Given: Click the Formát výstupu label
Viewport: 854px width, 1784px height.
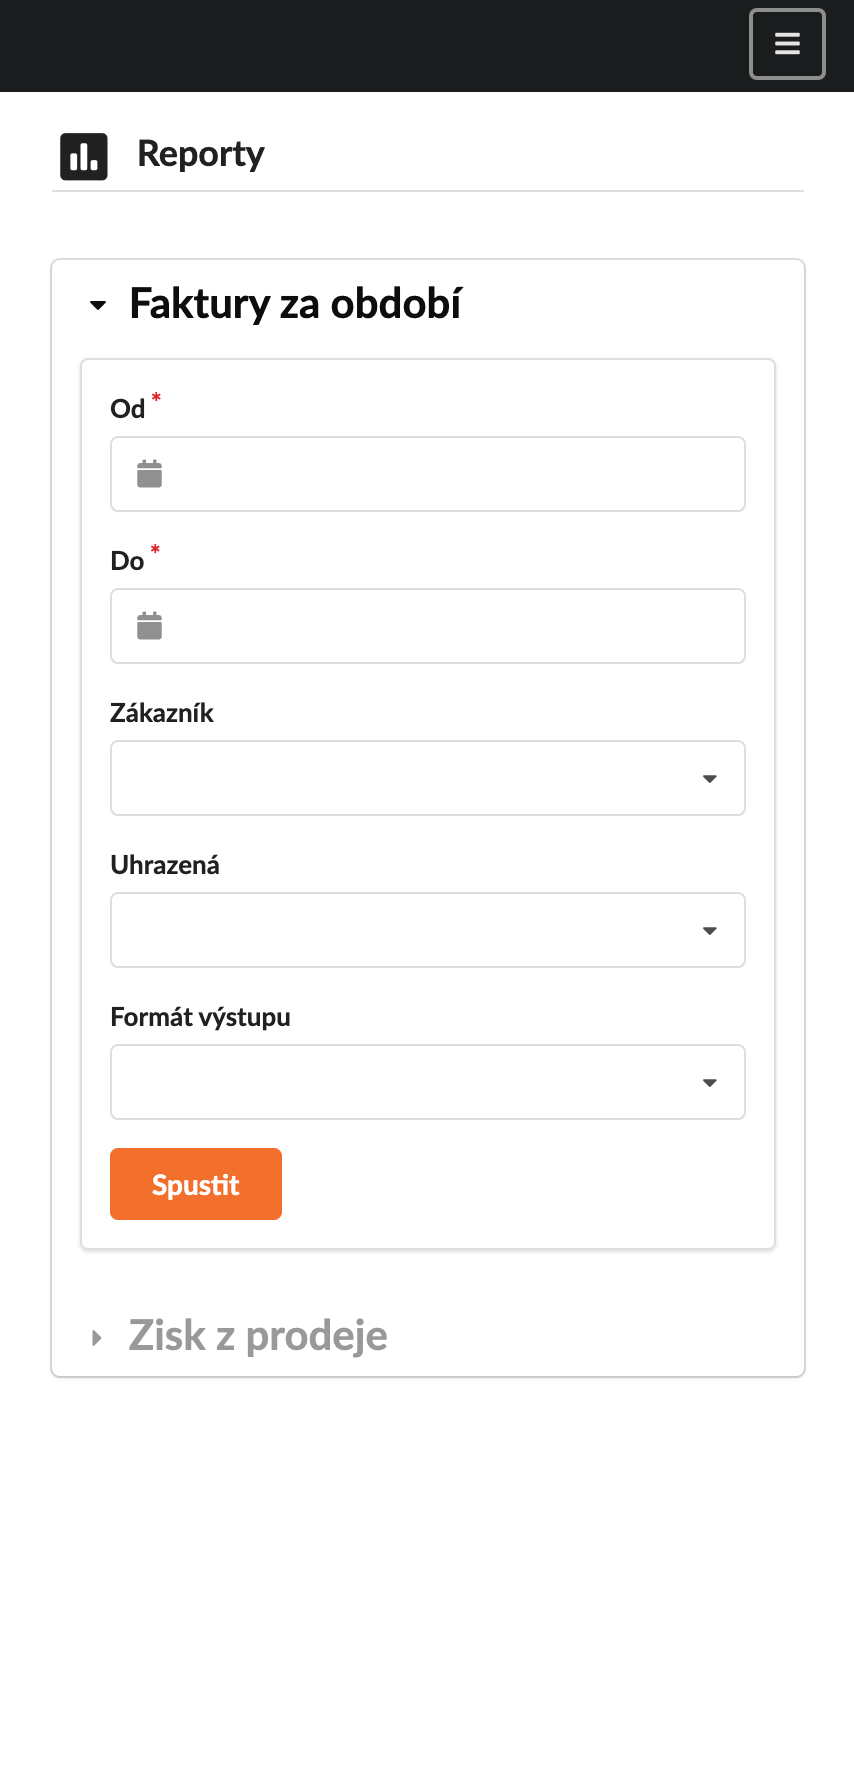Looking at the screenshot, I should [201, 1017].
